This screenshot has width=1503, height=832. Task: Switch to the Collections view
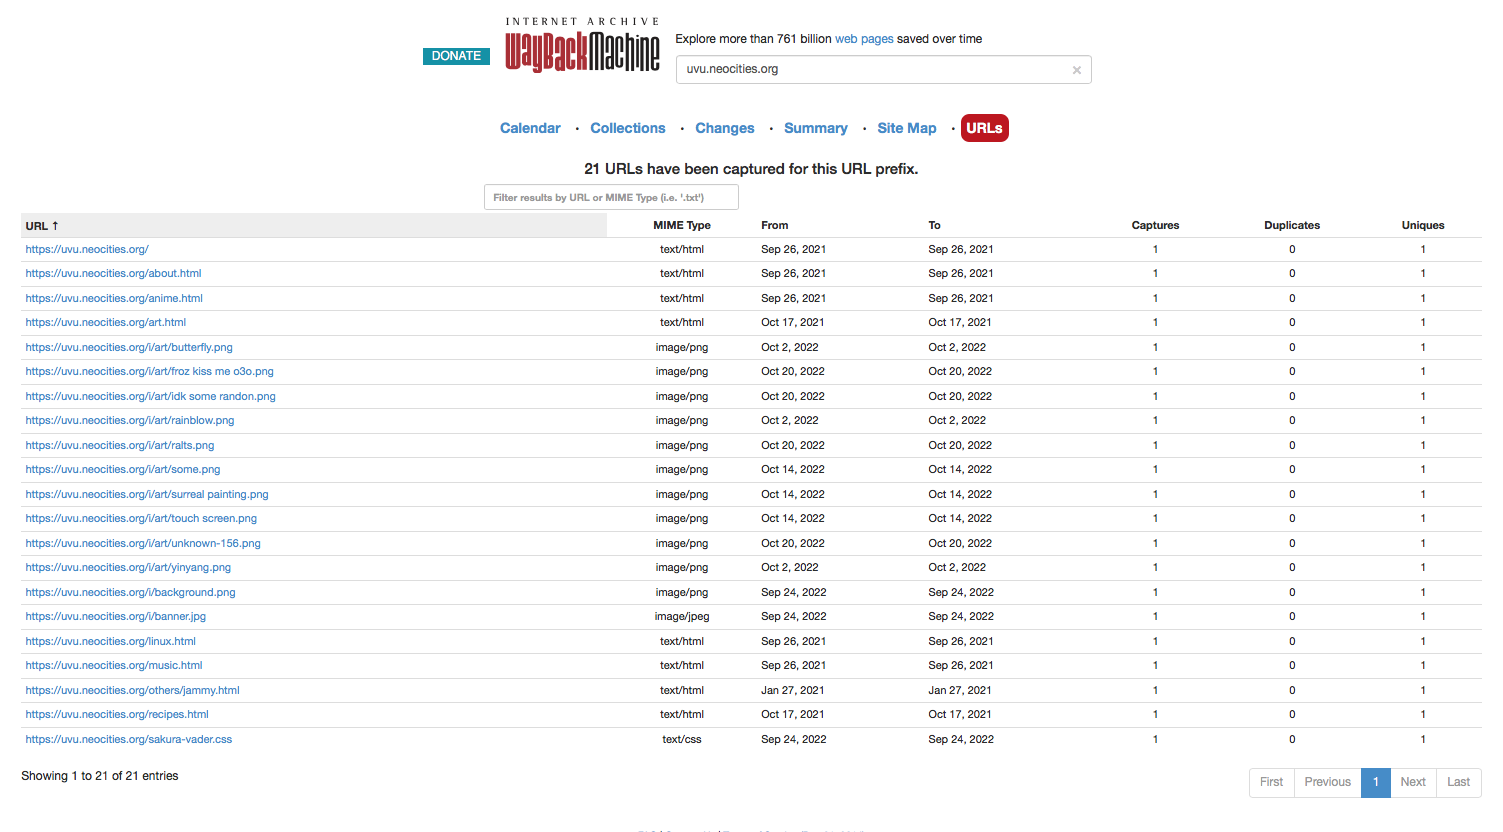click(x=628, y=128)
